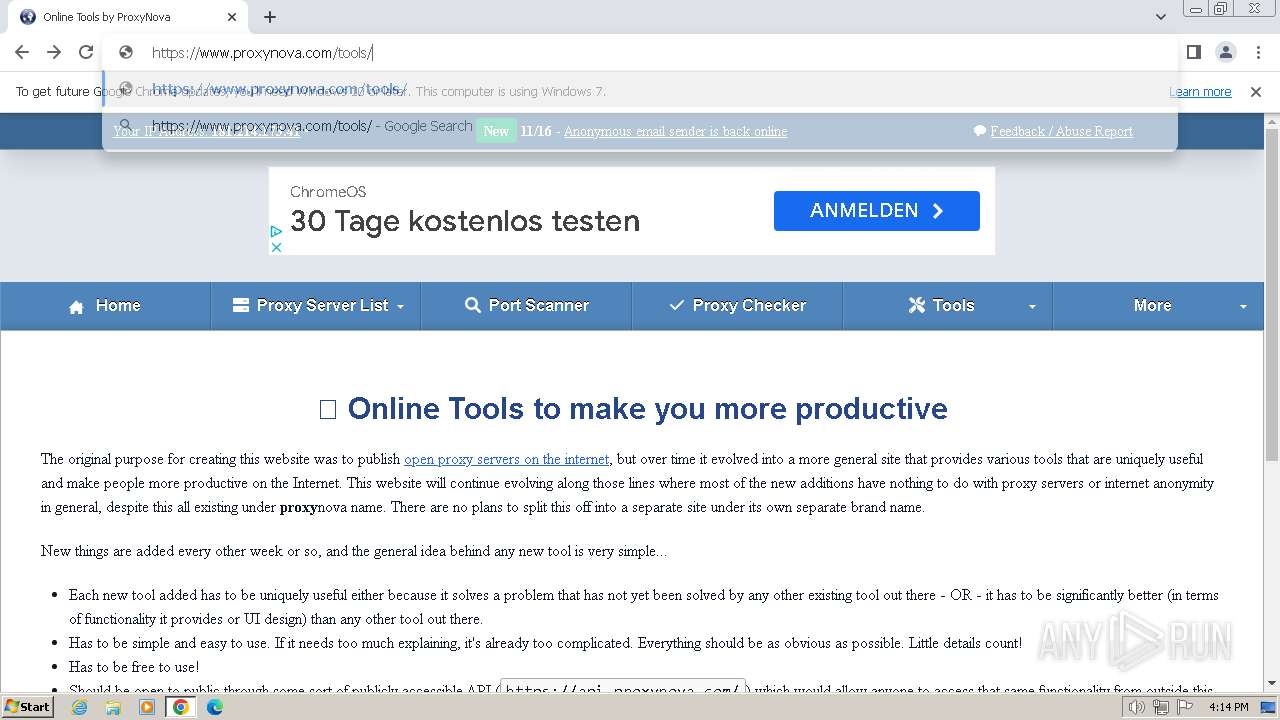Toggle the browser side panel icon
Image resolution: width=1280 pixels, height=720 pixels.
[1193, 52]
